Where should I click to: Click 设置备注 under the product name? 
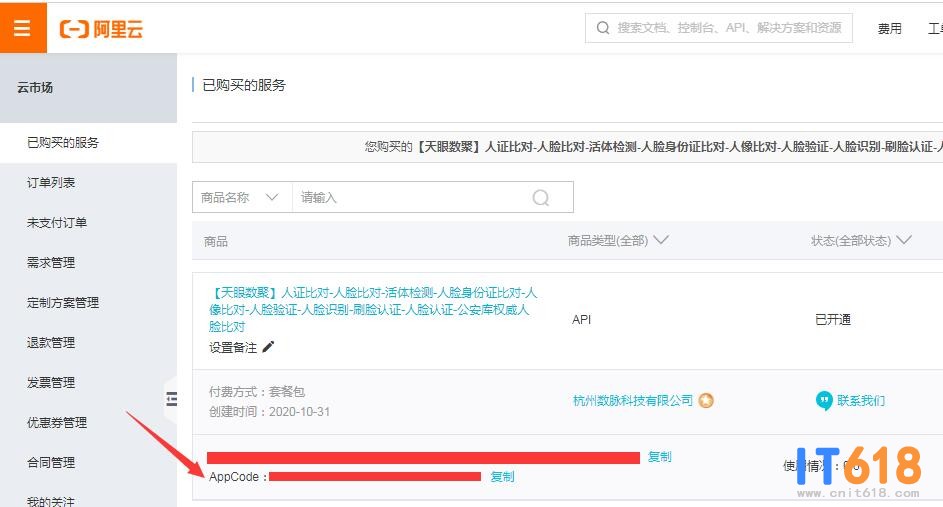(233, 347)
